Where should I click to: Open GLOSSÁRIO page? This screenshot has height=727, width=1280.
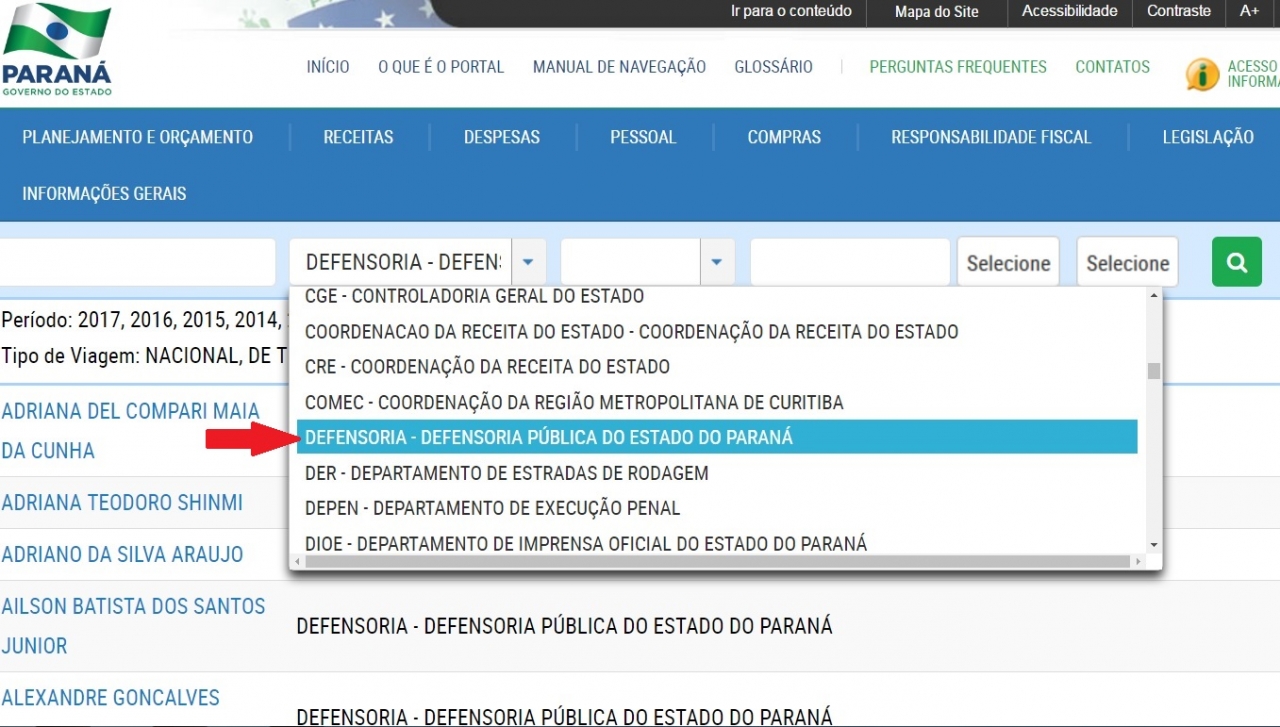[773, 67]
